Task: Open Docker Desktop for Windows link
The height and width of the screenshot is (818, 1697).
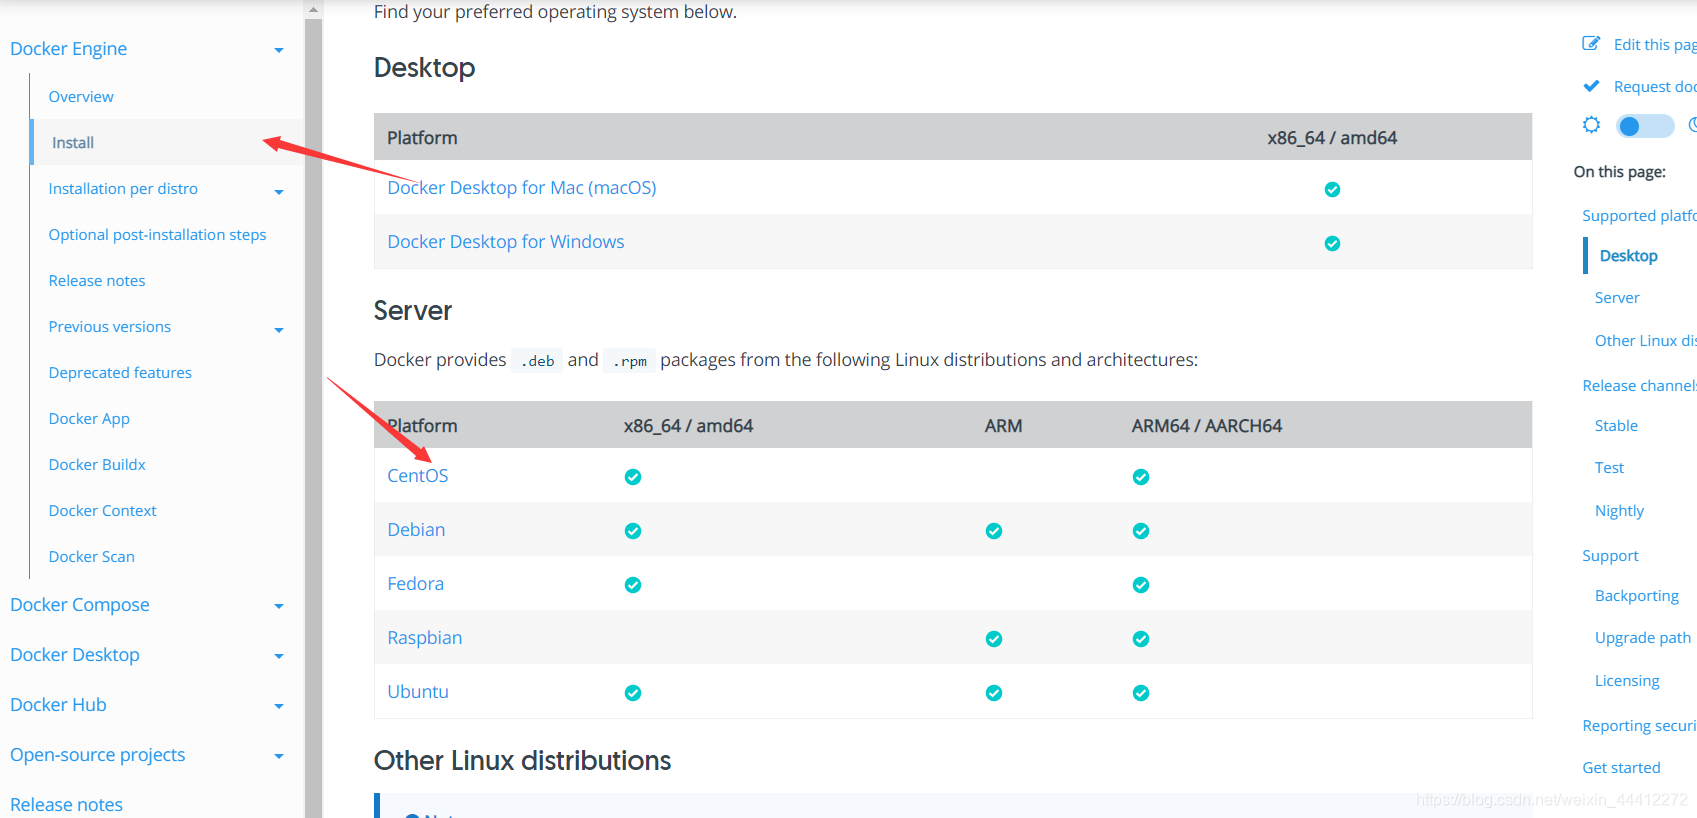Action: click(506, 242)
